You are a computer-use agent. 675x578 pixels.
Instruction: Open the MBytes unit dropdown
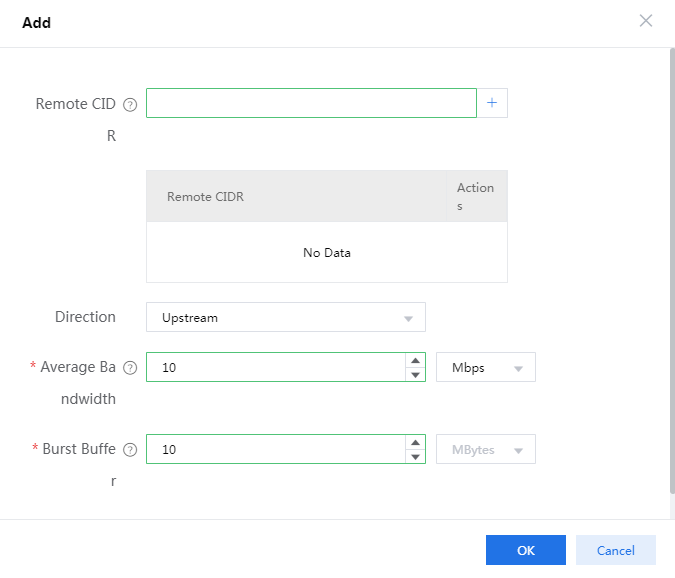(486, 450)
